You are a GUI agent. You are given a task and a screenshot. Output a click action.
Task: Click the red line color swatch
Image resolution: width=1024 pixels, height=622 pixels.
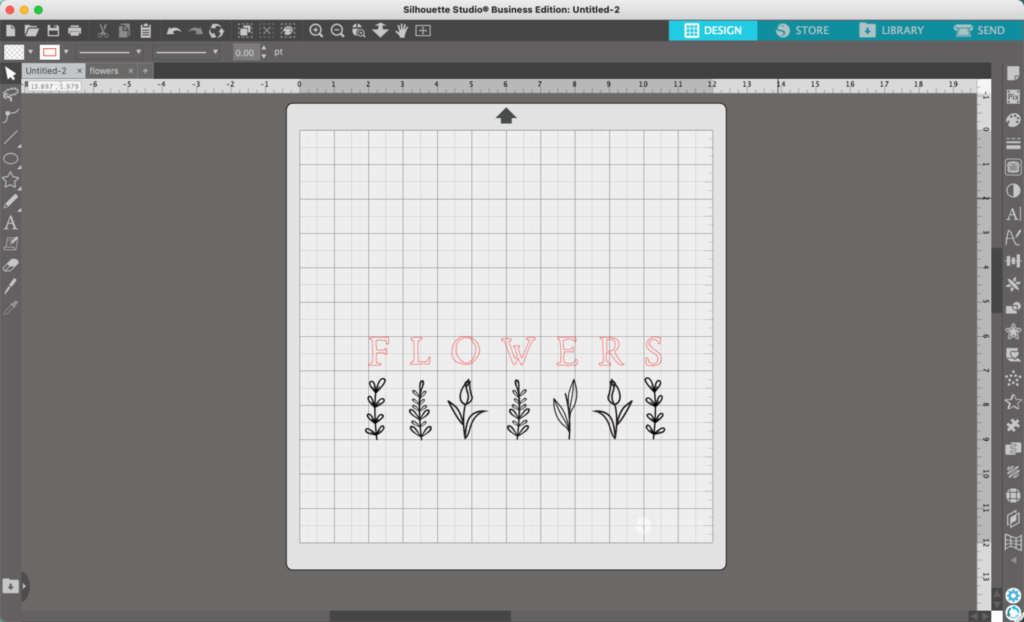(x=50, y=52)
